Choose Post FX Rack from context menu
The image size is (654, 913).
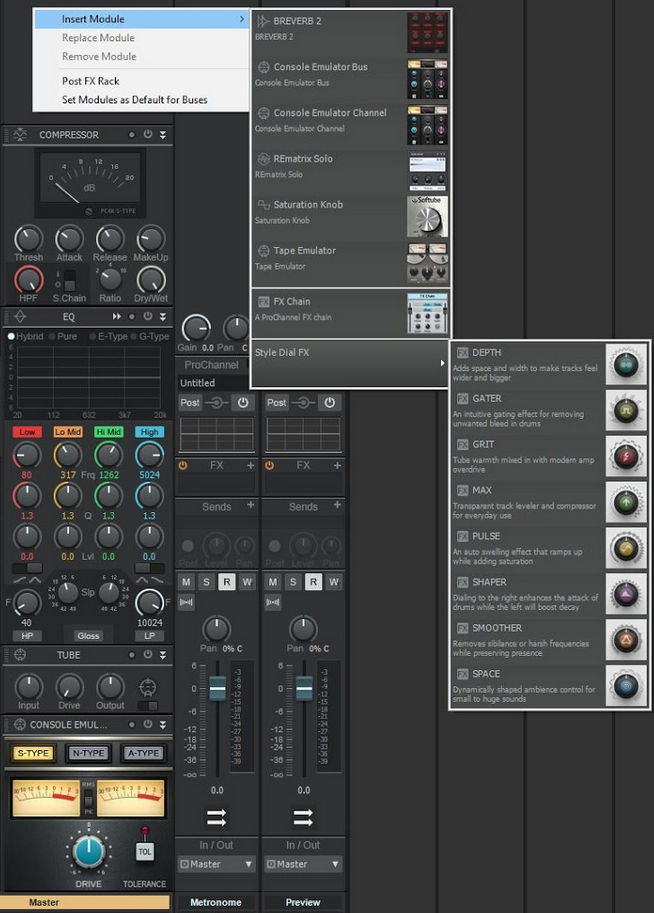(90, 81)
